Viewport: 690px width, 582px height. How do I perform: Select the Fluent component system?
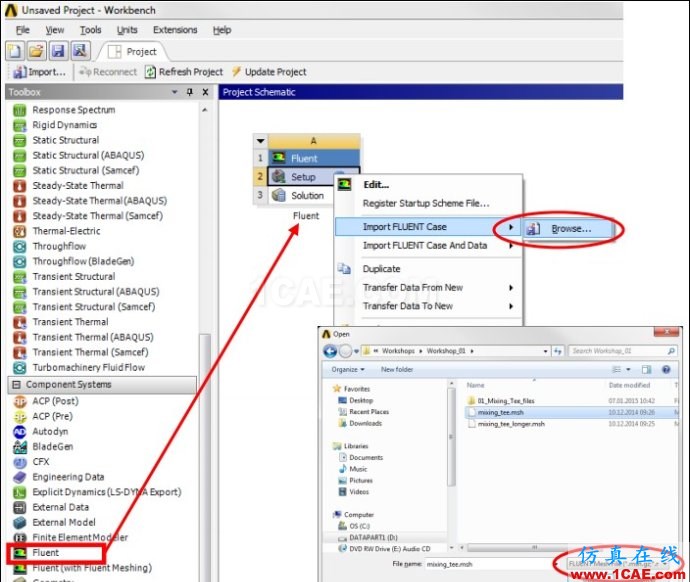[x=45, y=553]
